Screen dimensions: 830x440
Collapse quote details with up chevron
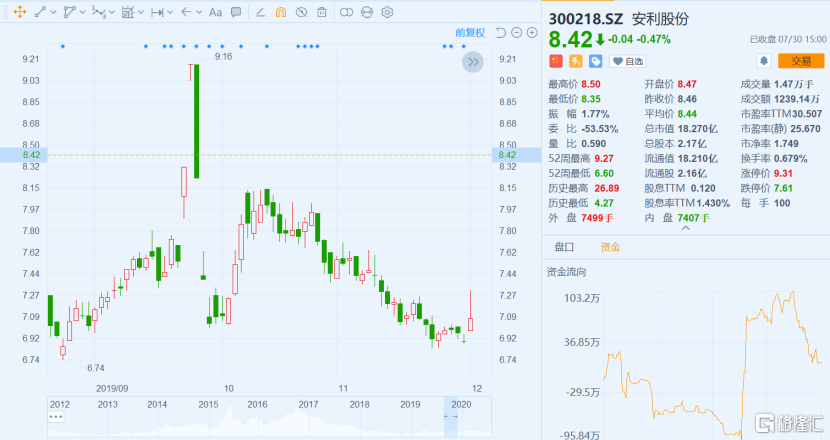[685, 228]
